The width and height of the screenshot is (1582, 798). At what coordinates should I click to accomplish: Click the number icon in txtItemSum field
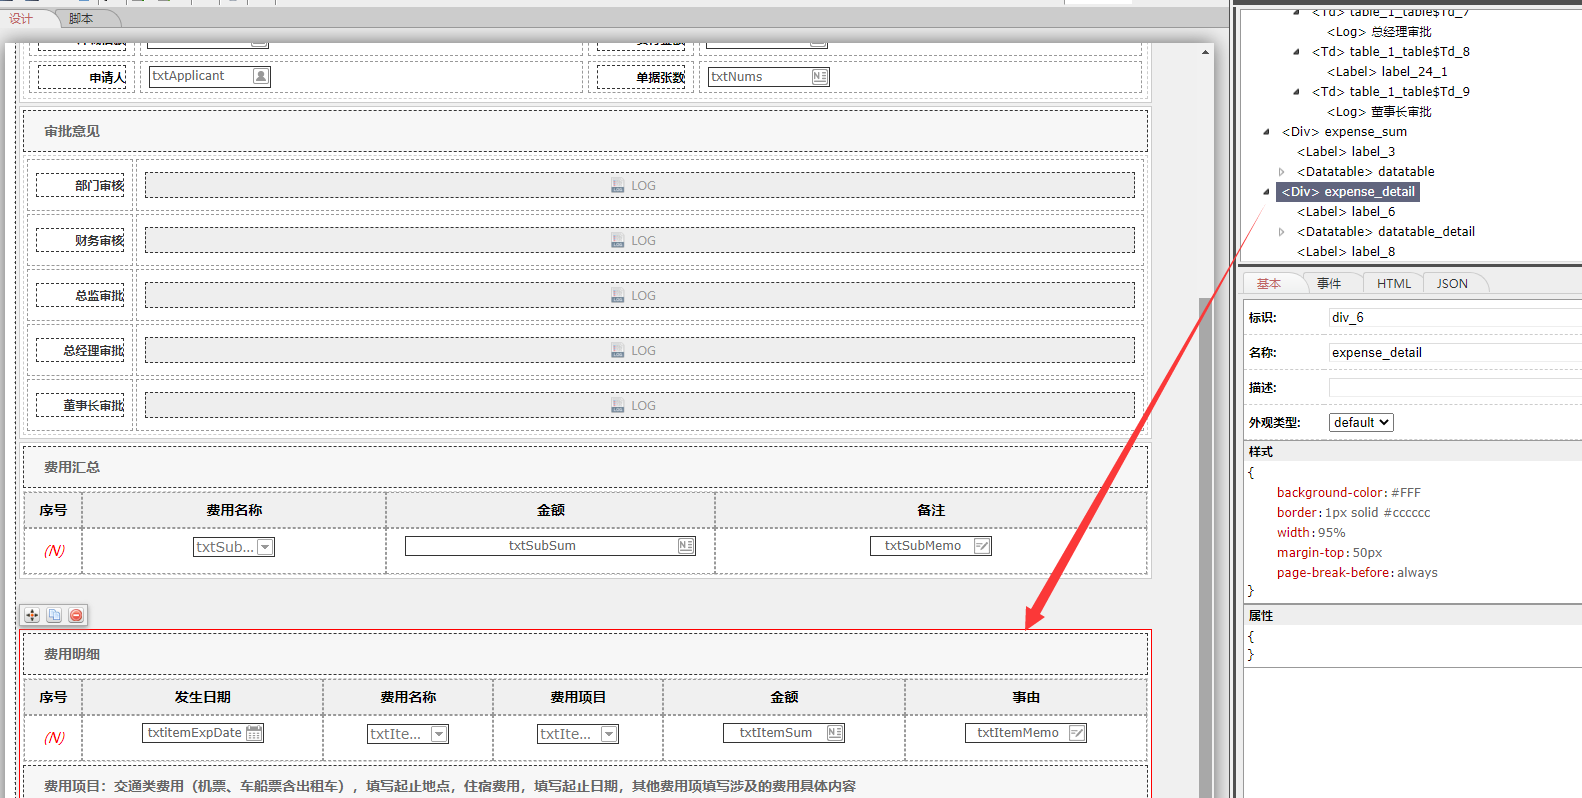click(x=835, y=733)
